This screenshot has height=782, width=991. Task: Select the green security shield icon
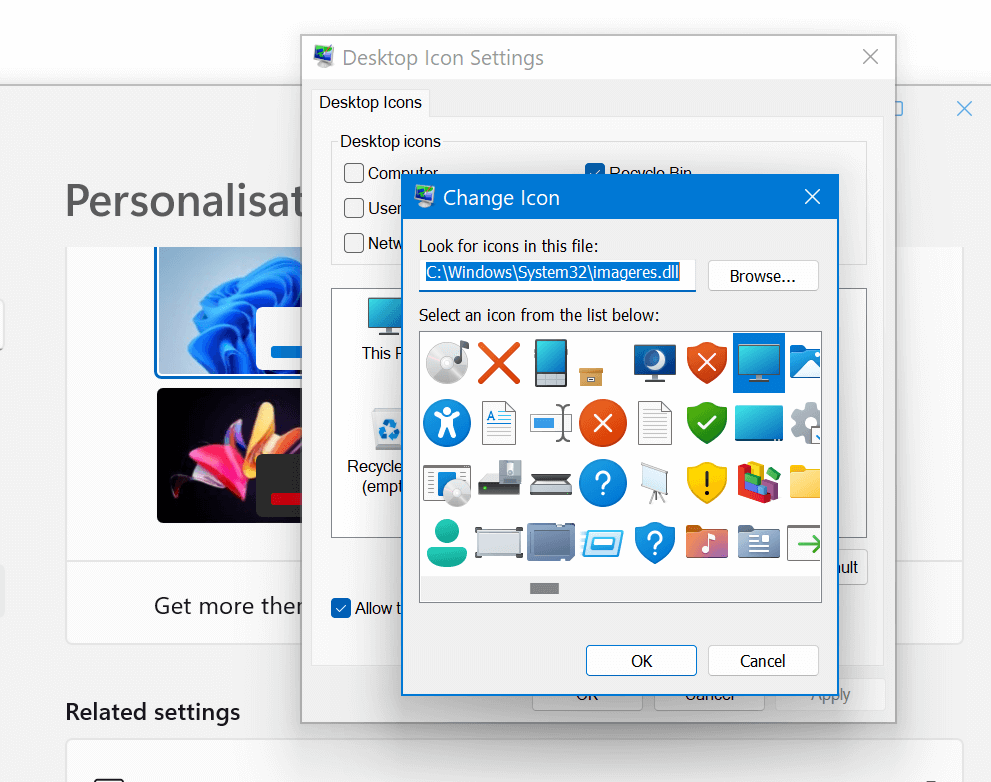pos(707,423)
